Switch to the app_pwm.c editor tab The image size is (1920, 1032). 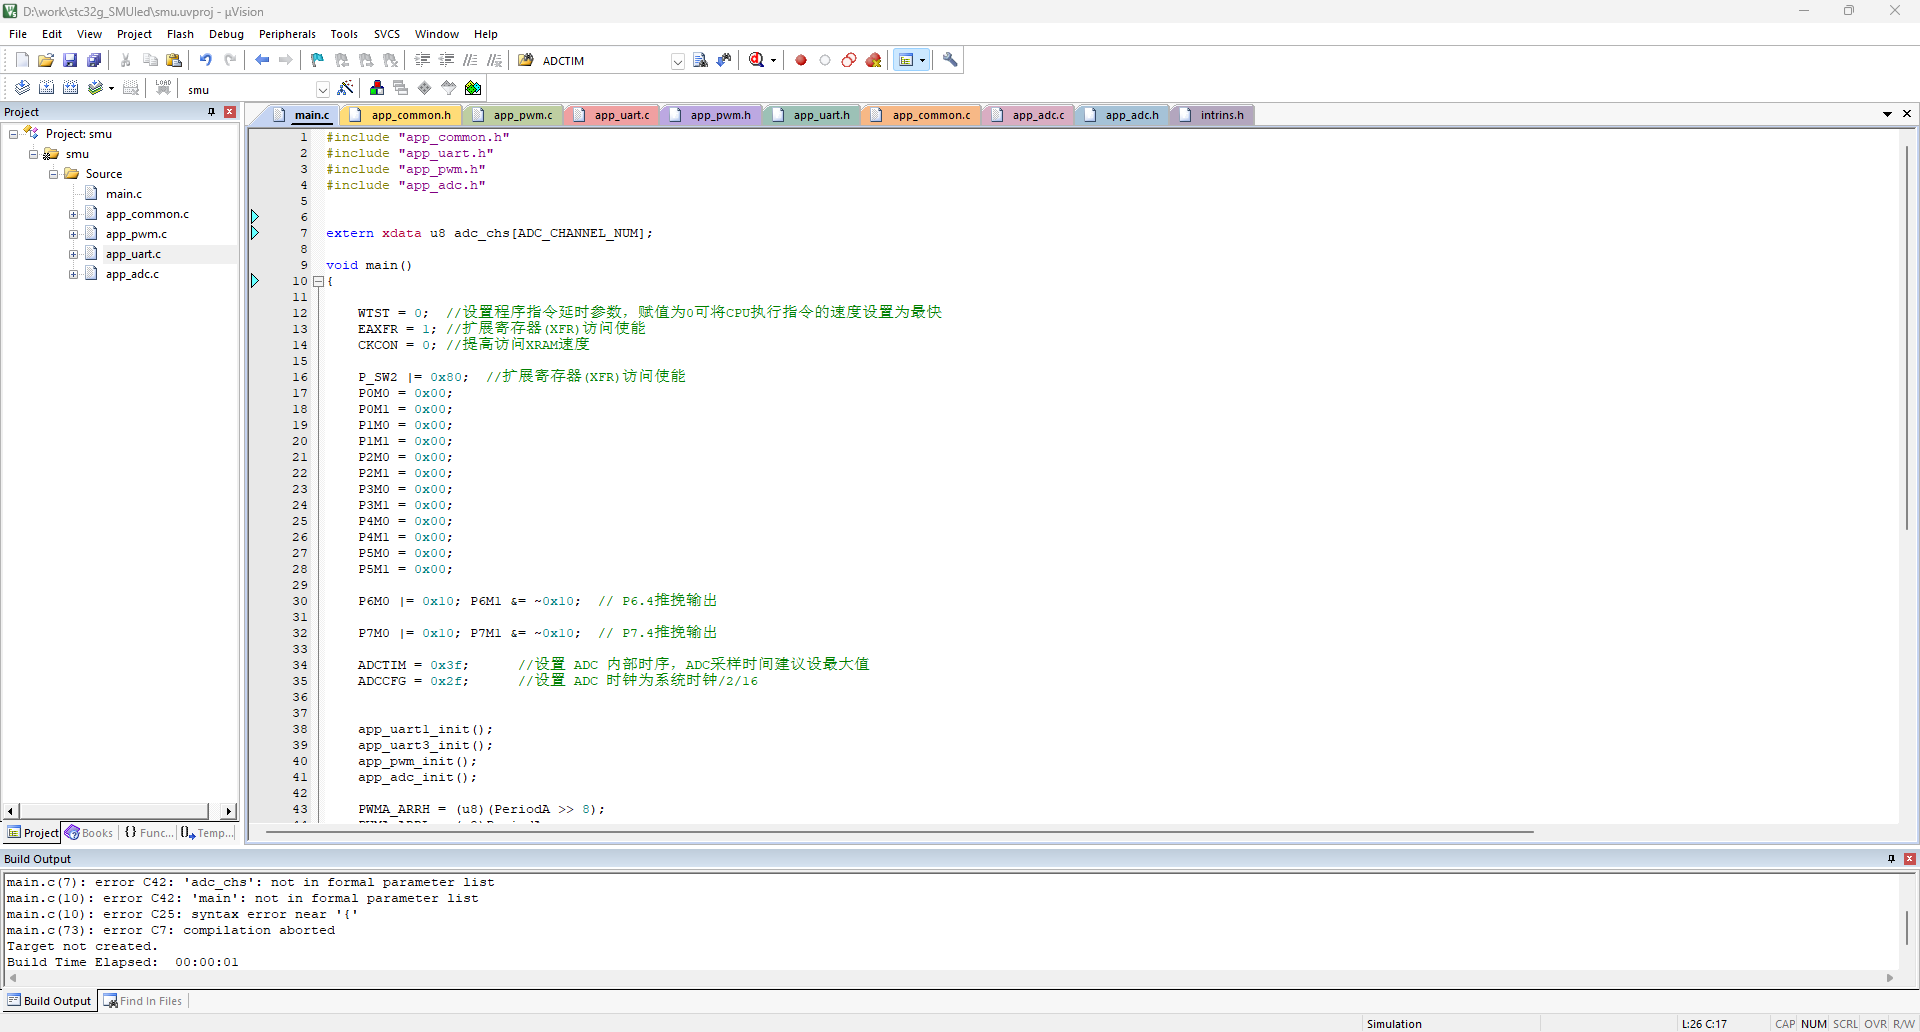click(x=513, y=115)
